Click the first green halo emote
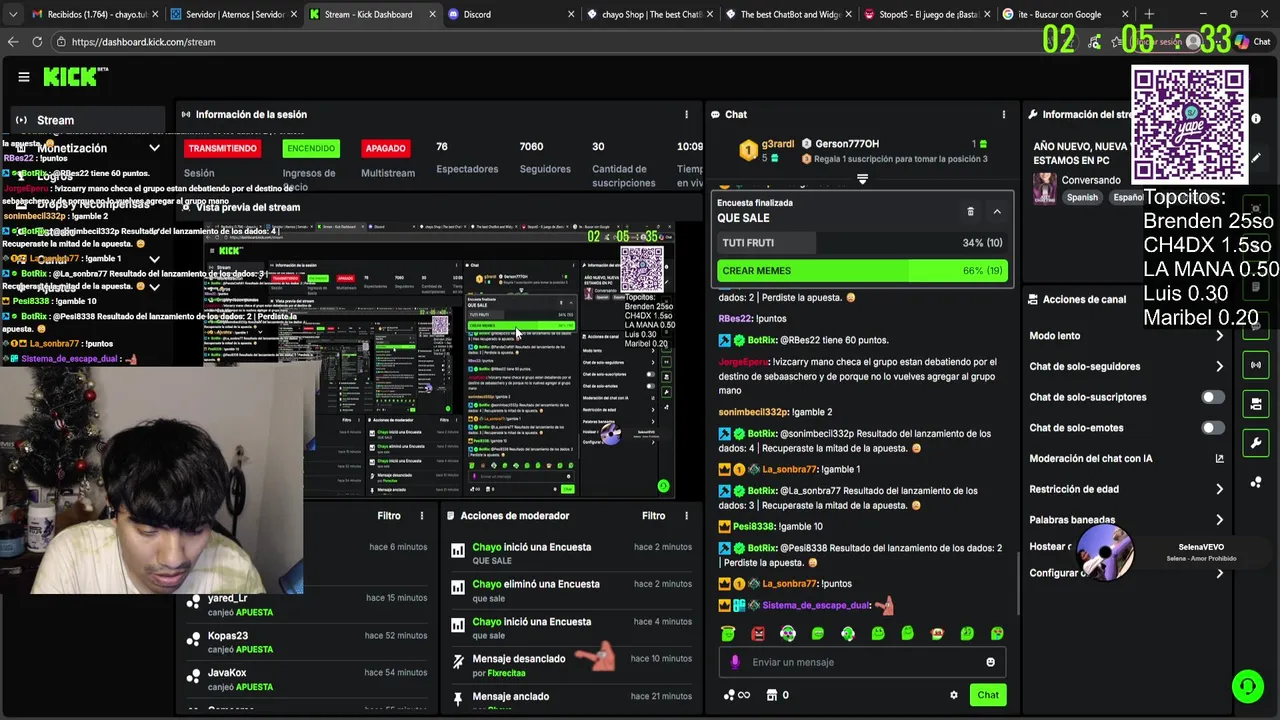1280x720 pixels. [x=728, y=633]
